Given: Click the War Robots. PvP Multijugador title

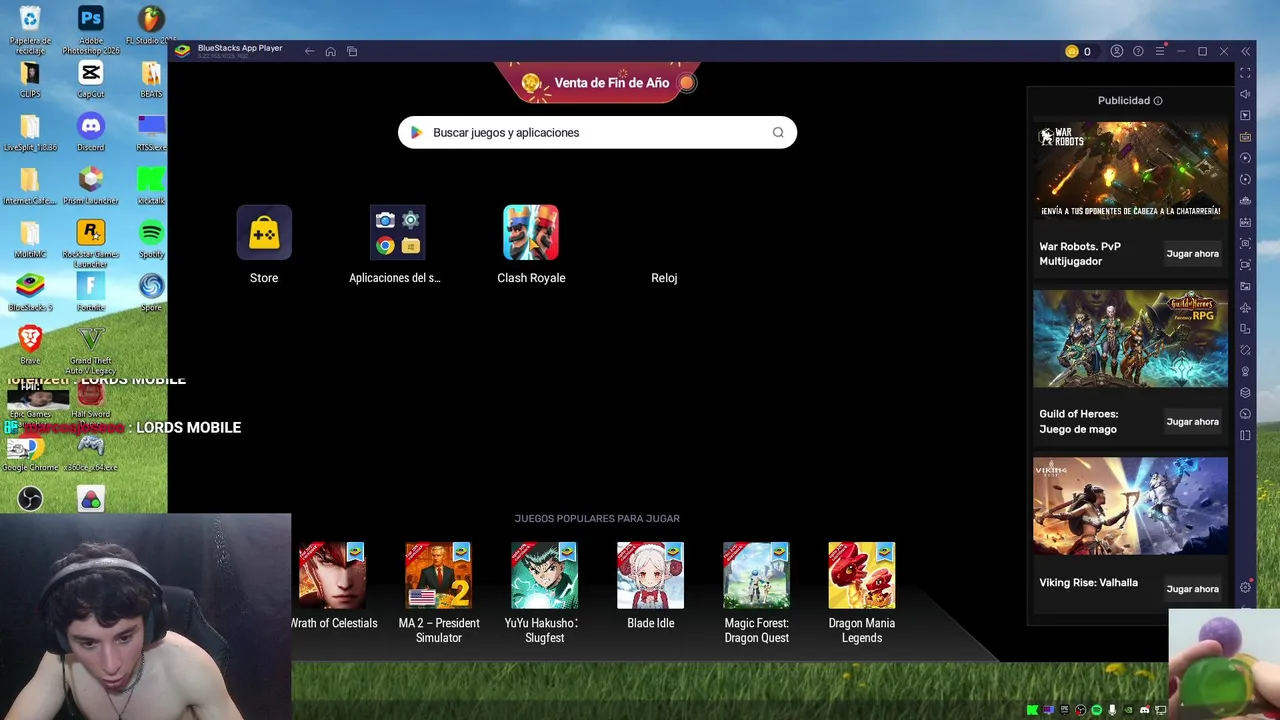Looking at the screenshot, I should tap(1080, 254).
